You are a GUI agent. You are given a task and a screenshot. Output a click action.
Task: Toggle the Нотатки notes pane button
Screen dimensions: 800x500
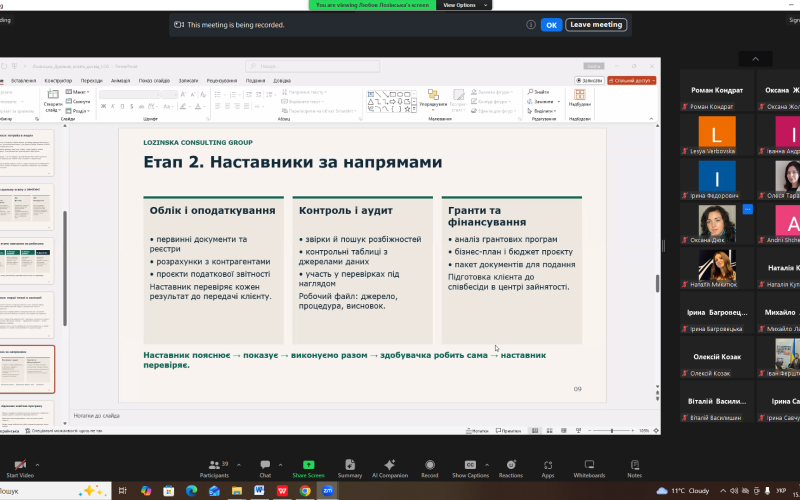click(477, 431)
